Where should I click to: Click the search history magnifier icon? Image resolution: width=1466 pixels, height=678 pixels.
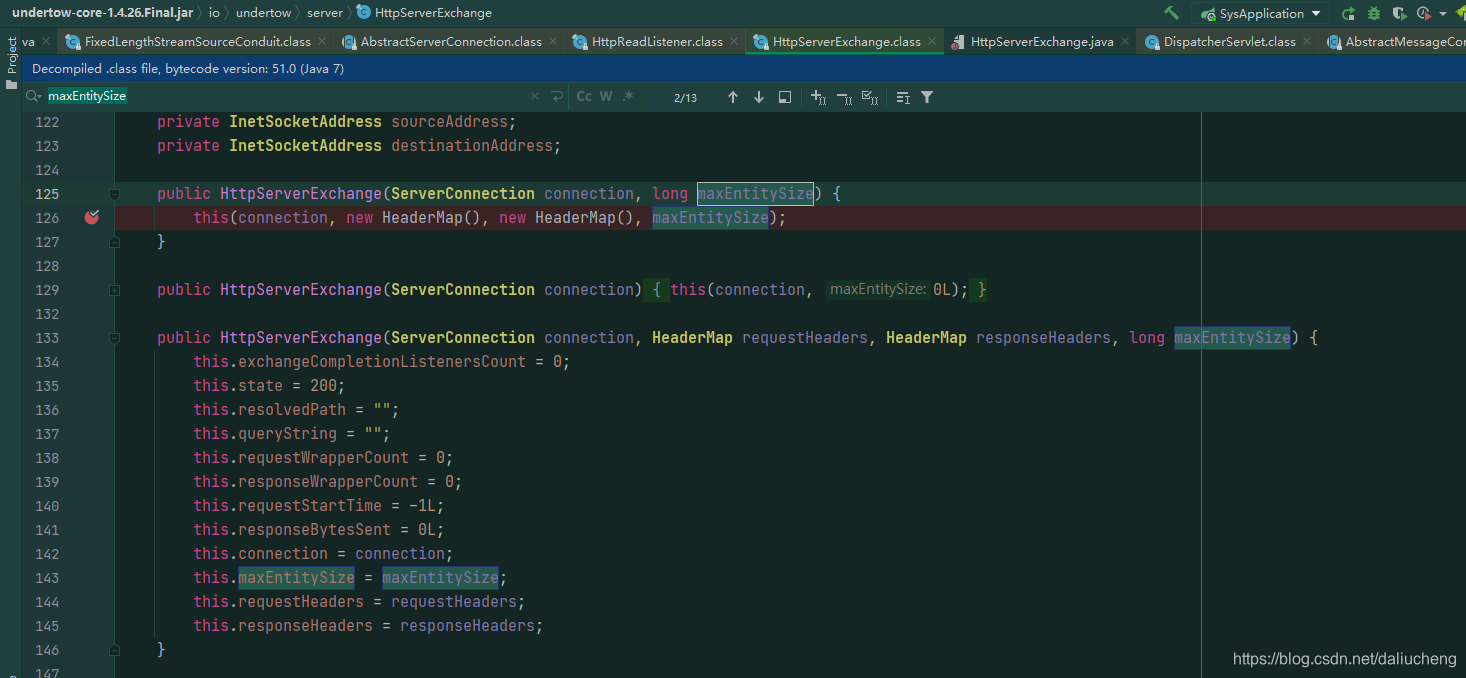[x=35, y=96]
